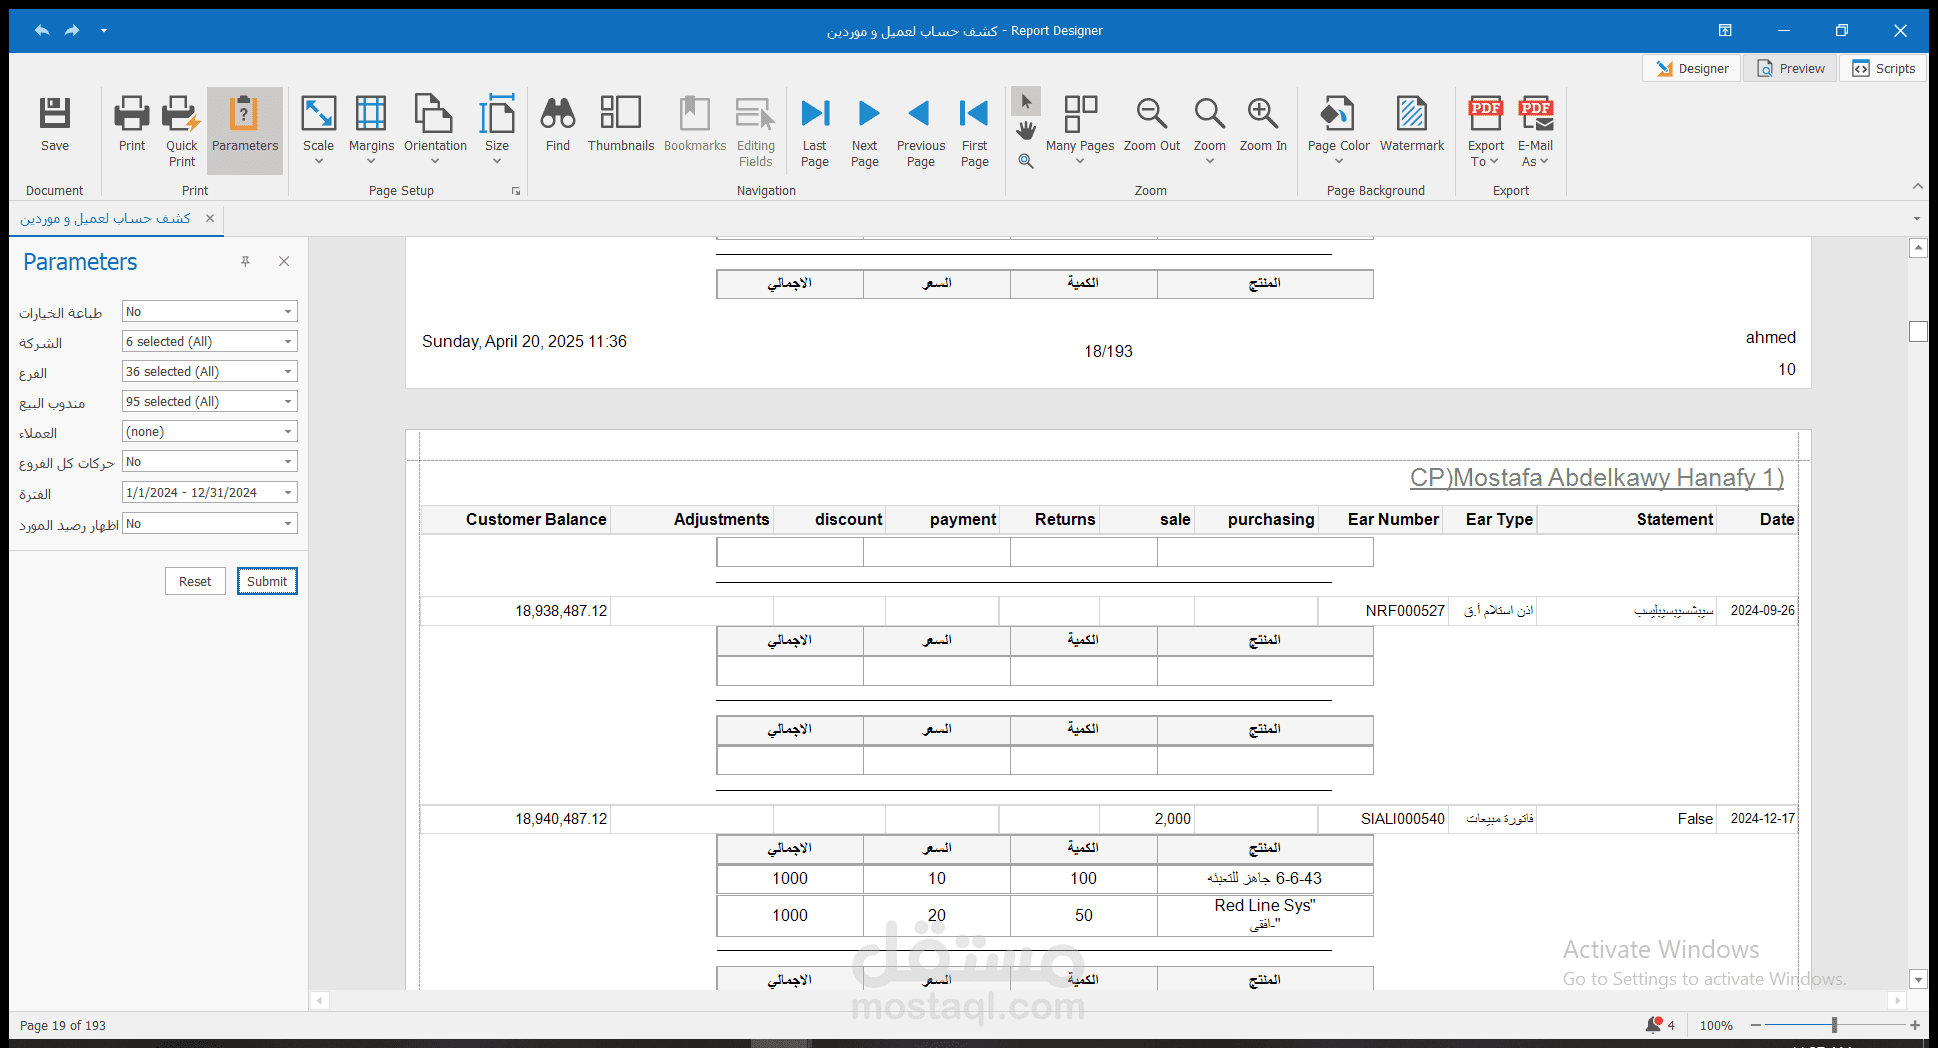
Task: Expand the الفرع '36 selected' dropdown
Action: [x=210, y=372]
